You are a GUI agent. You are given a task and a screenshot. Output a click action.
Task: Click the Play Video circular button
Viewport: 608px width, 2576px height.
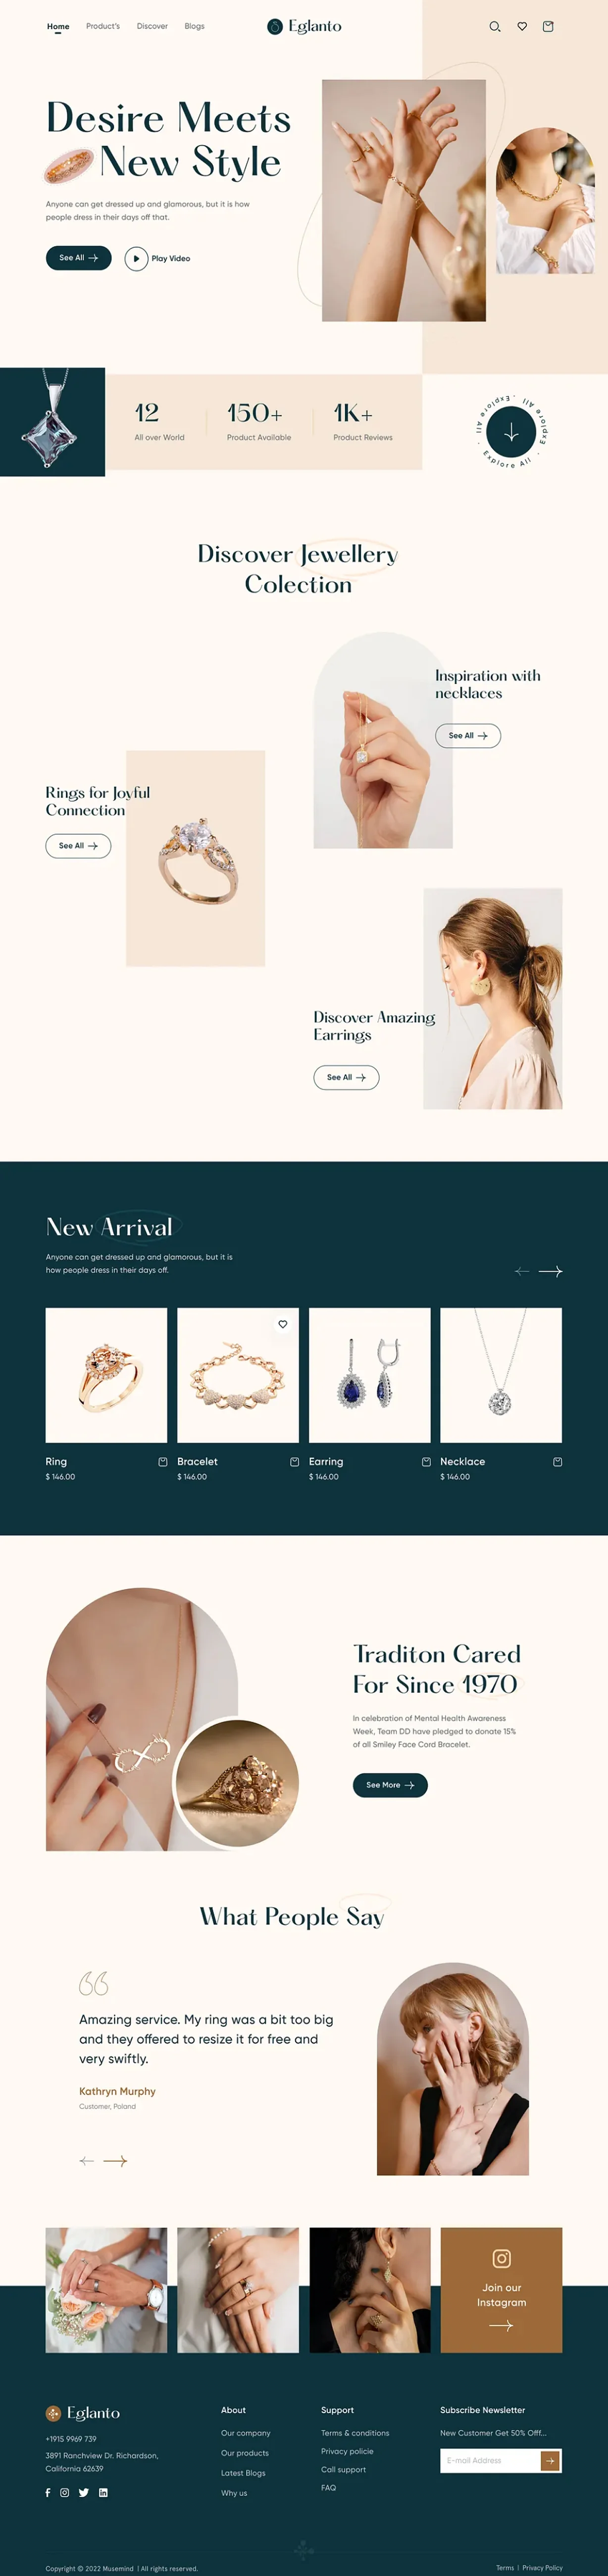point(136,259)
